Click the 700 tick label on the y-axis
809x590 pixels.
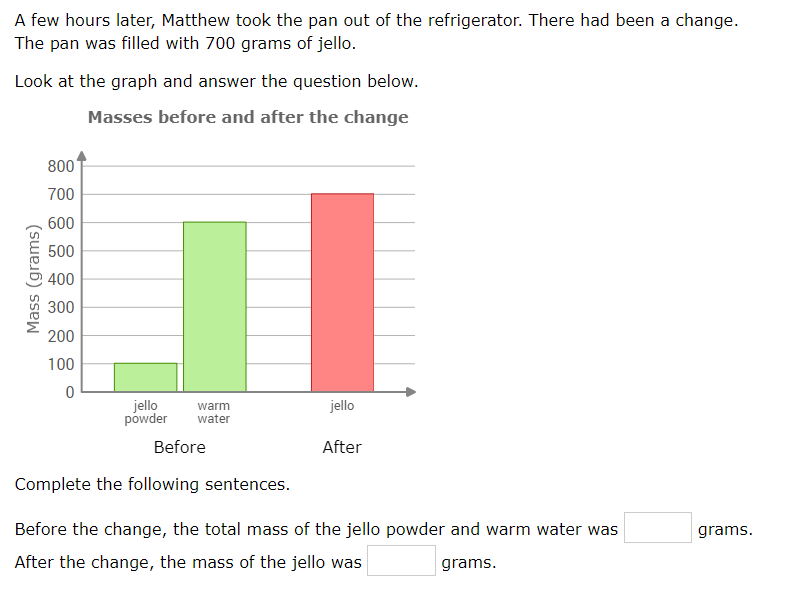[61, 194]
